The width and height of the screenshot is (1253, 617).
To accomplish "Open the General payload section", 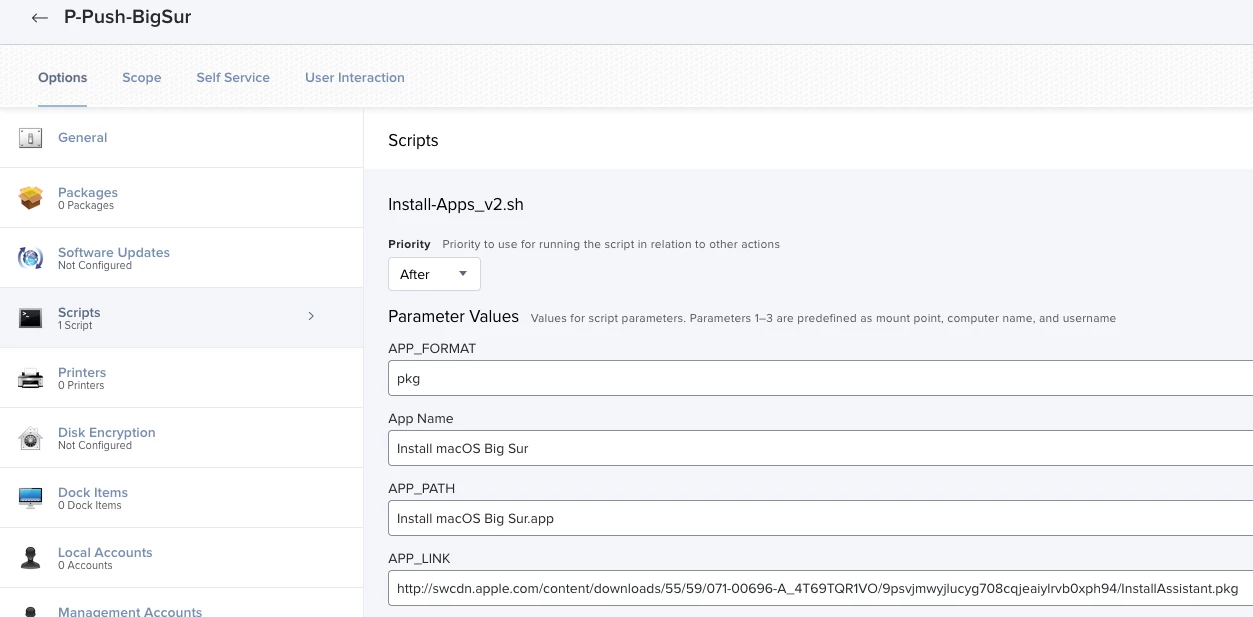I will (181, 138).
